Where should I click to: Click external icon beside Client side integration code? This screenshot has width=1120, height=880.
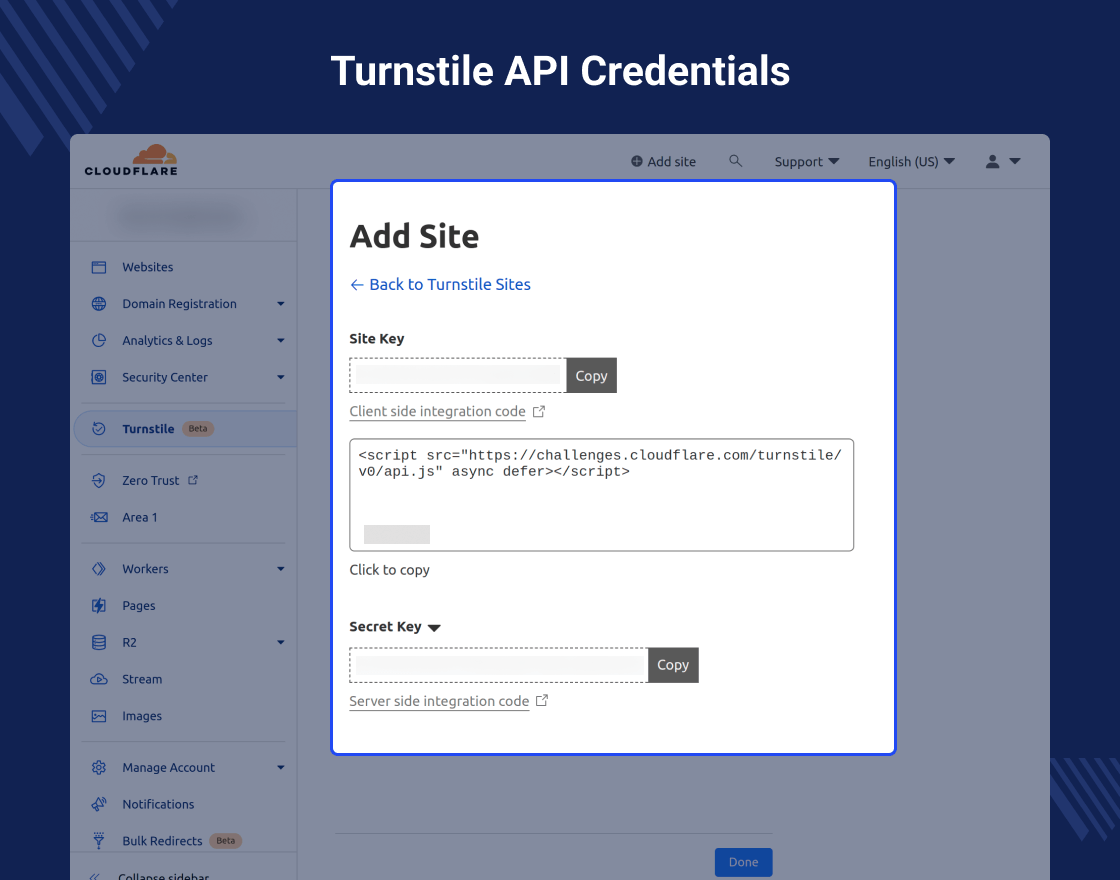[x=539, y=411]
